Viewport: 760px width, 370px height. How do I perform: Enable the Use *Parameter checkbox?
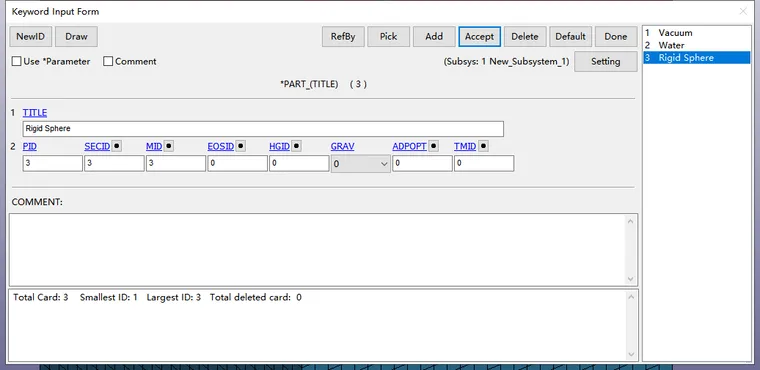[16, 62]
